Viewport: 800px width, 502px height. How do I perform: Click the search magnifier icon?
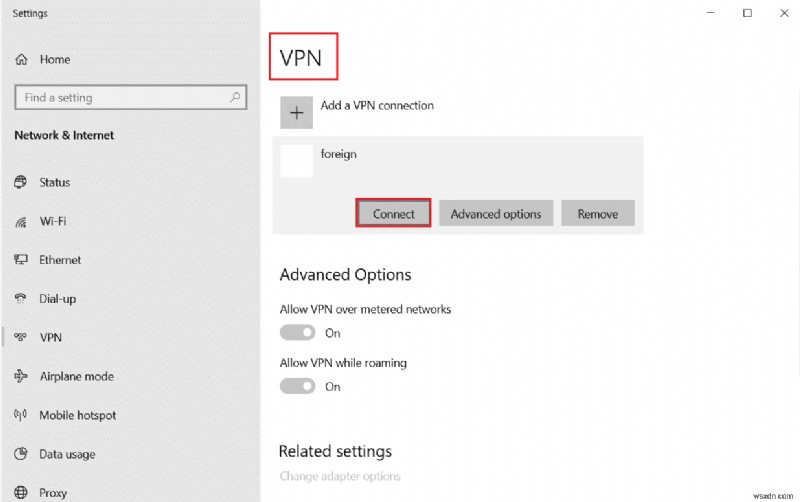pyautogui.click(x=235, y=98)
